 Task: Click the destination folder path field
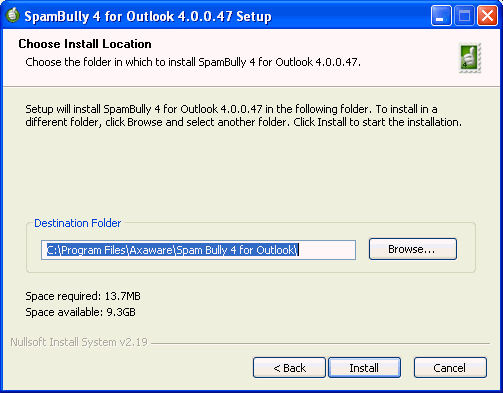click(x=198, y=250)
